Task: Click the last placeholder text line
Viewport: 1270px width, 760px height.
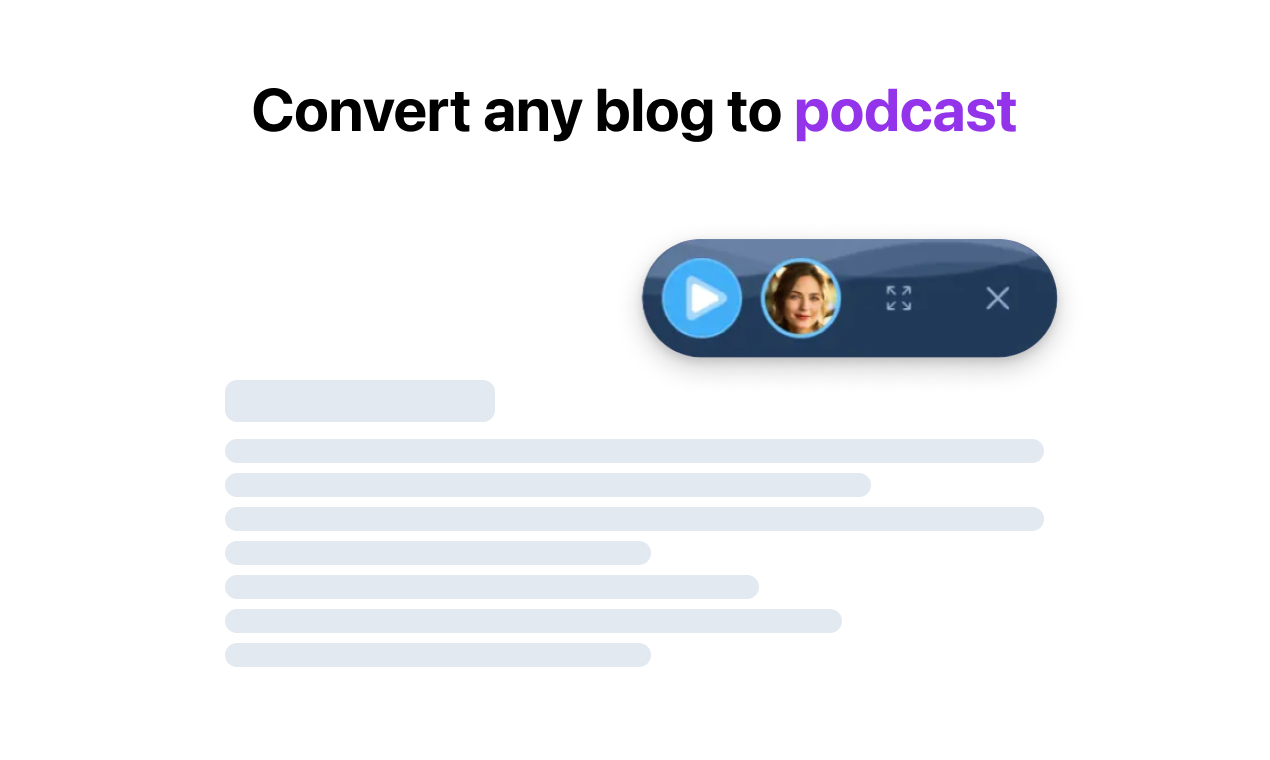Action: click(438, 655)
